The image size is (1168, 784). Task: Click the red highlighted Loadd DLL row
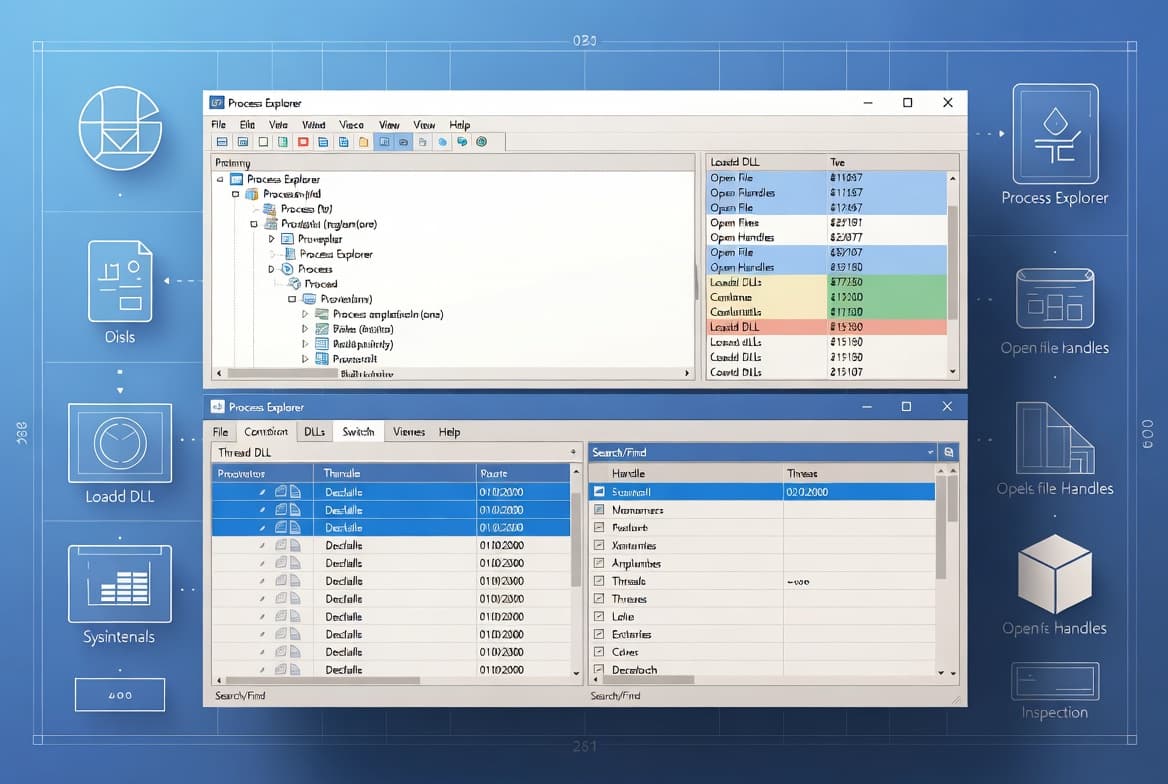pyautogui.click(x=827, y=327)
